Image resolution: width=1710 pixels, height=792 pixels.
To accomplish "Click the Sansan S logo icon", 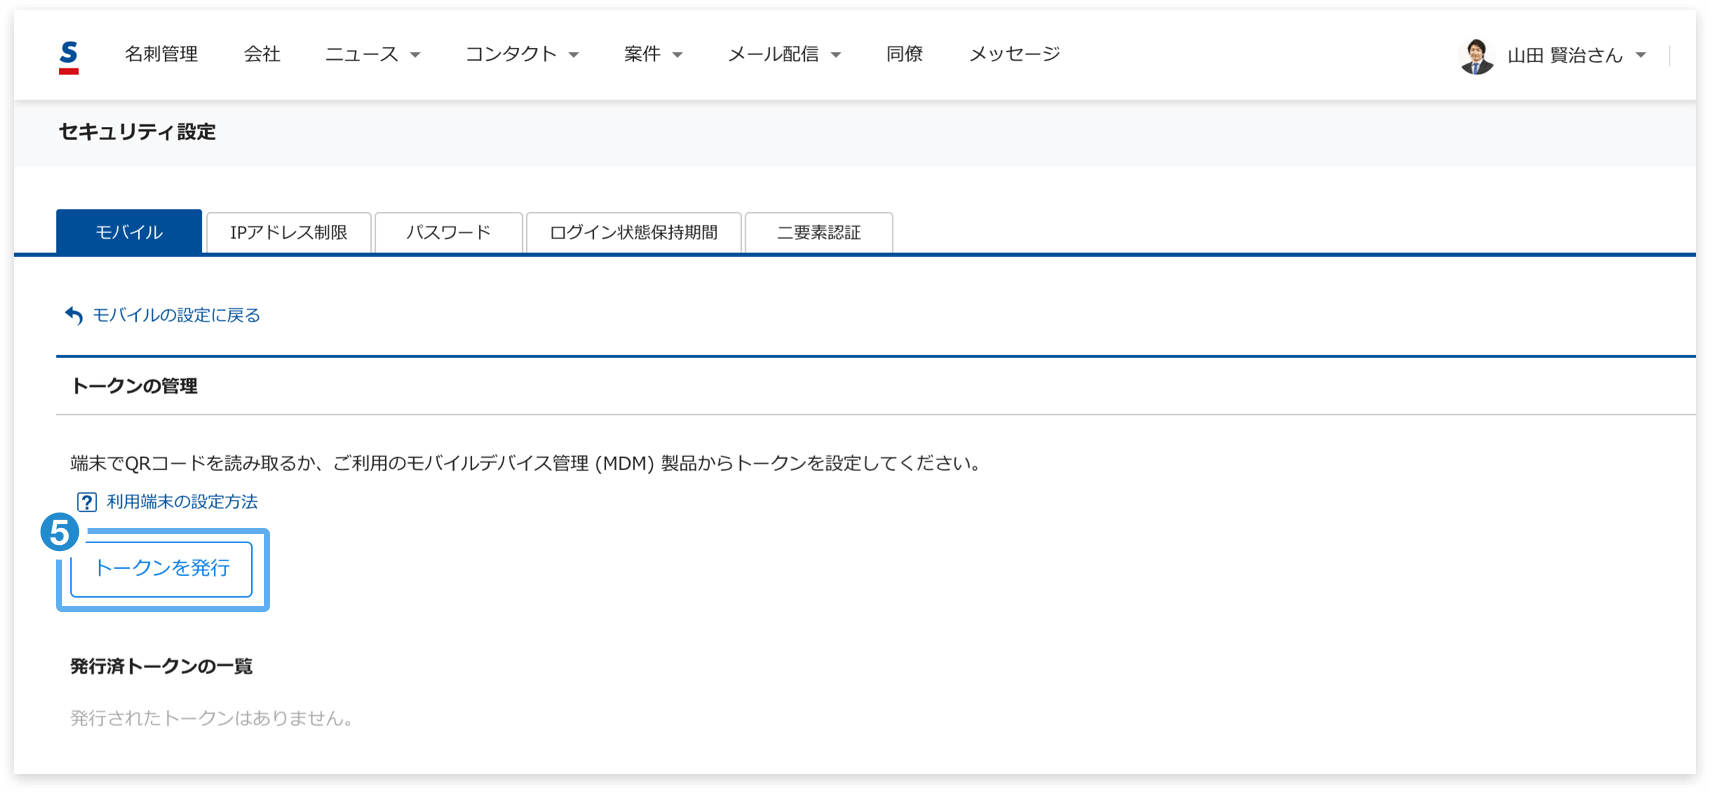I will 68,56.
